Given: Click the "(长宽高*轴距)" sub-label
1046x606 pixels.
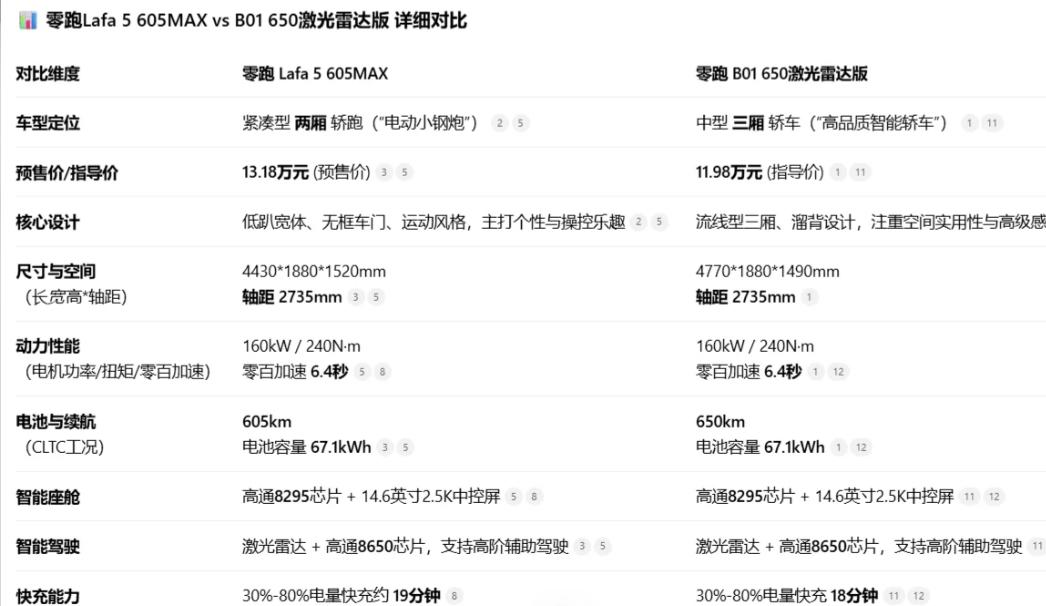Looking at the screenshot, I should [x=76, y=297].
